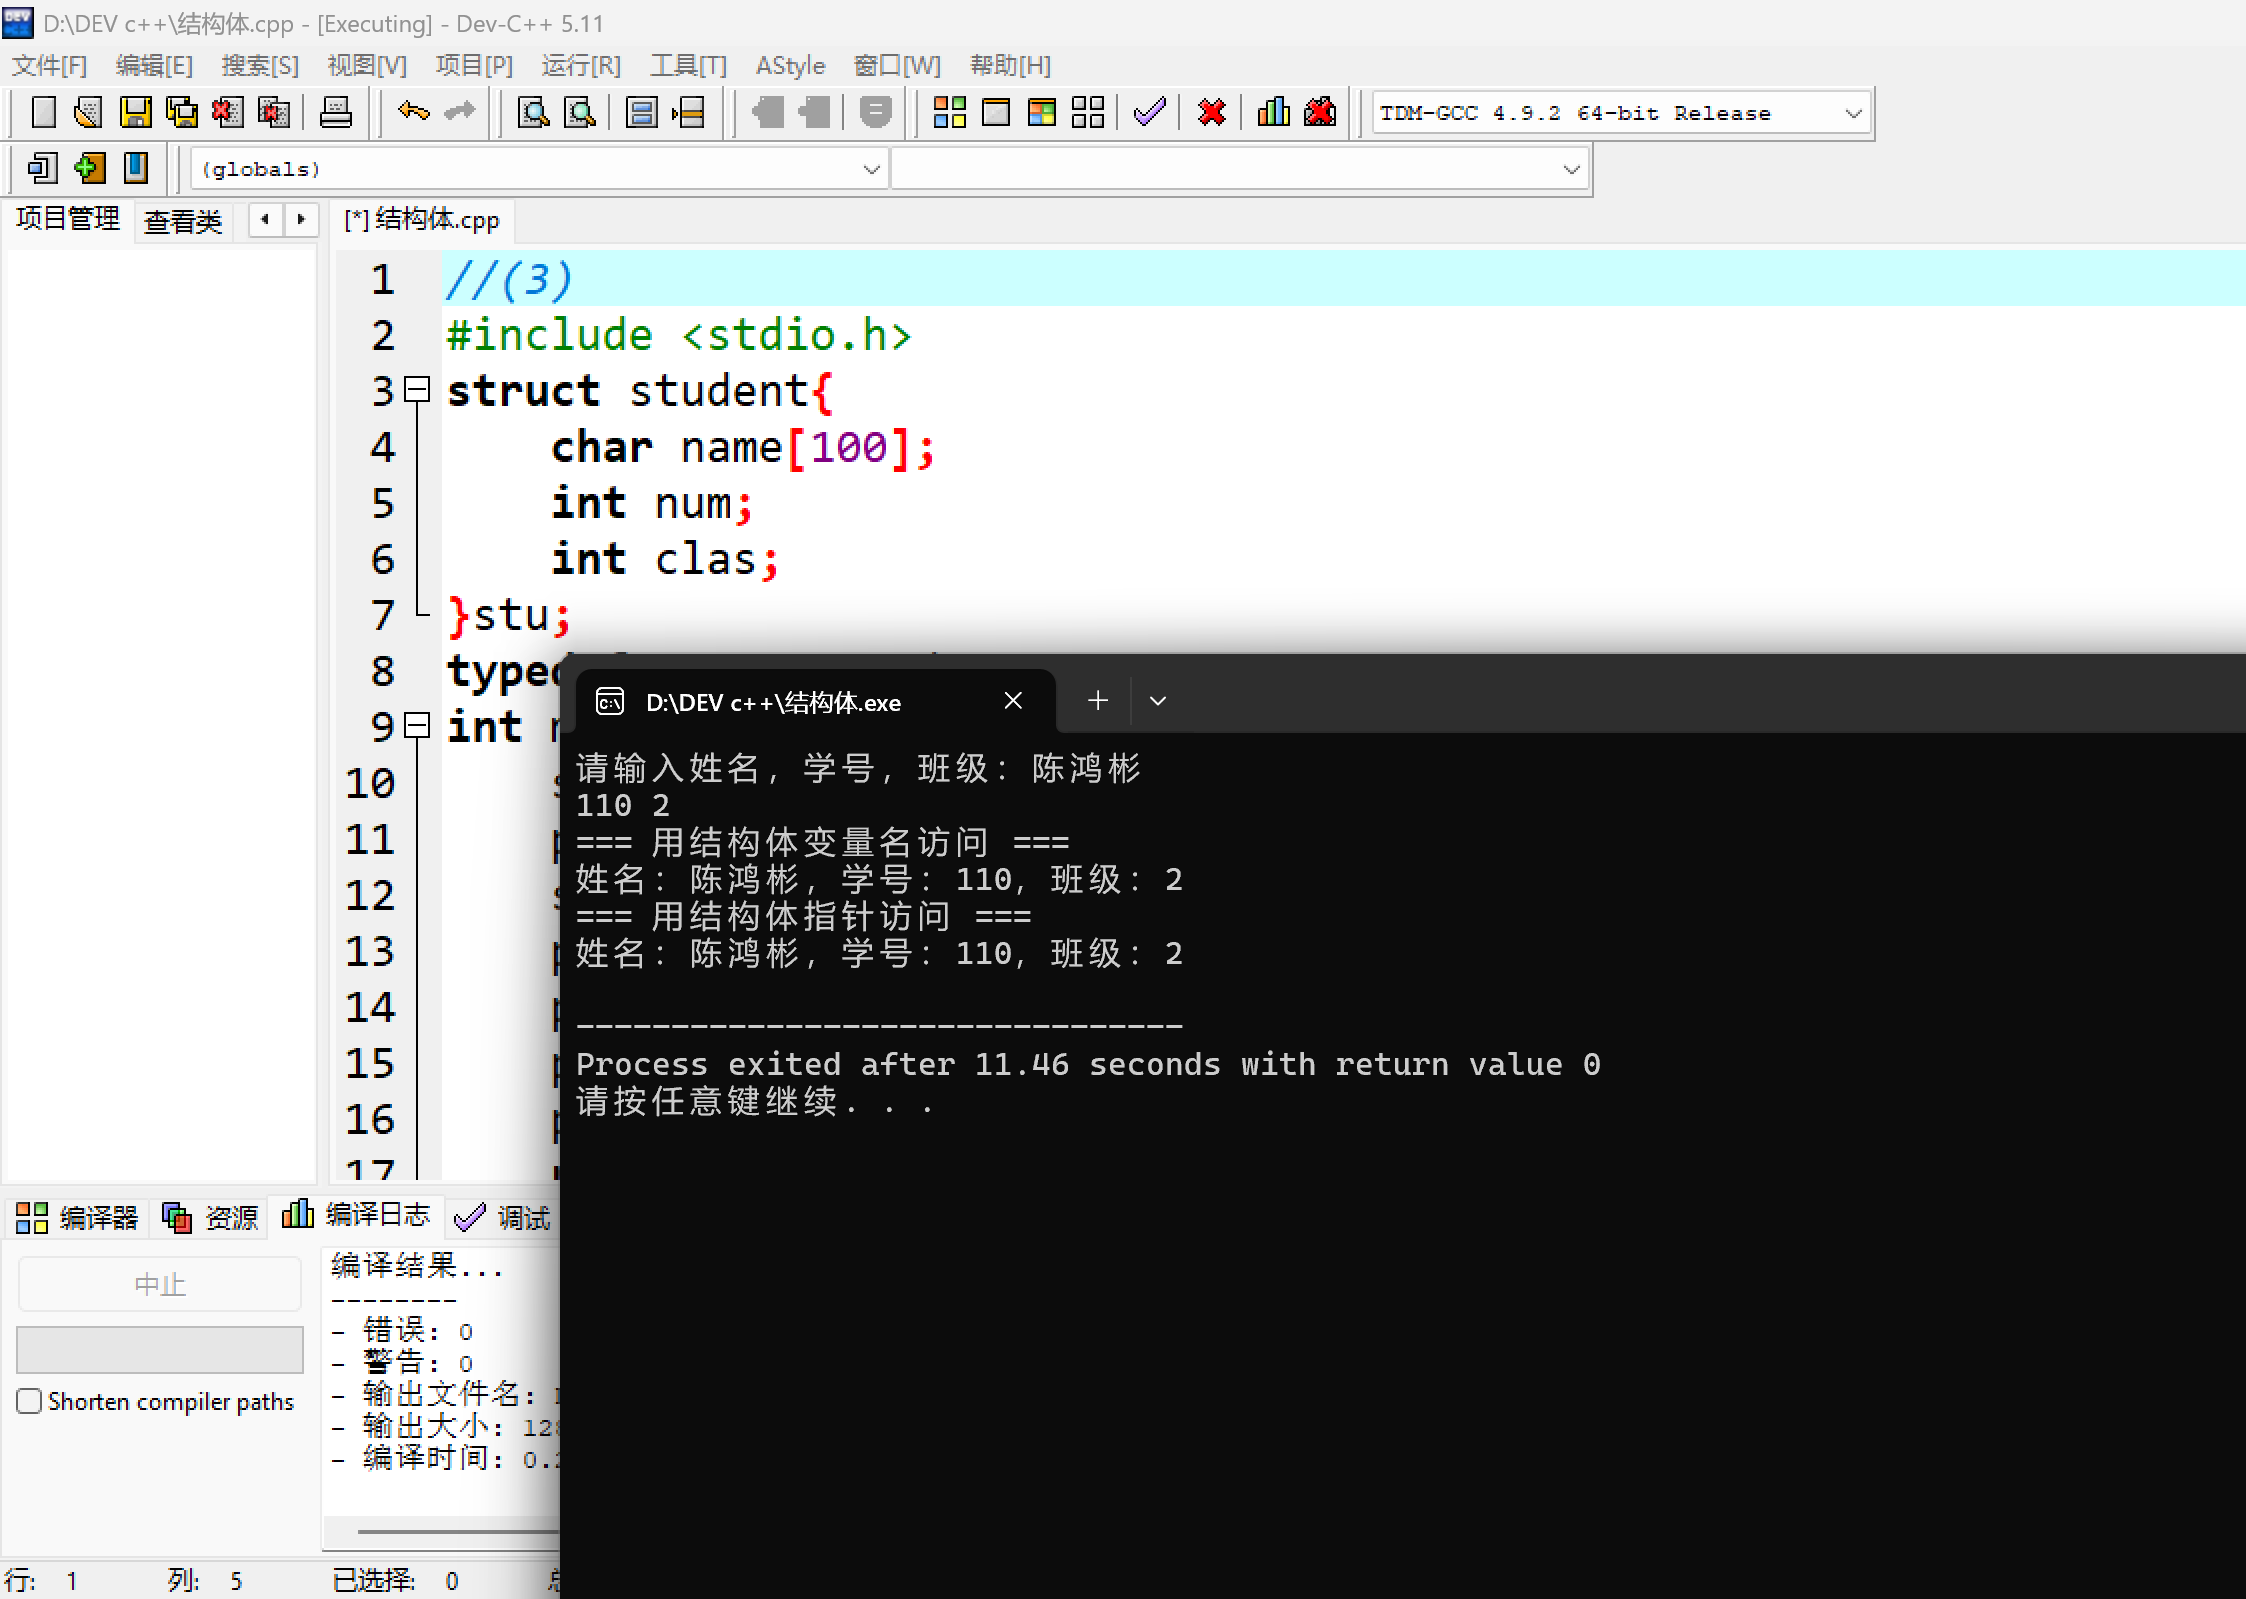Viewport: 2246px width, 1599px height.
Task: Add new terminal tab with plus button
Action: (x=1098, y=701)
